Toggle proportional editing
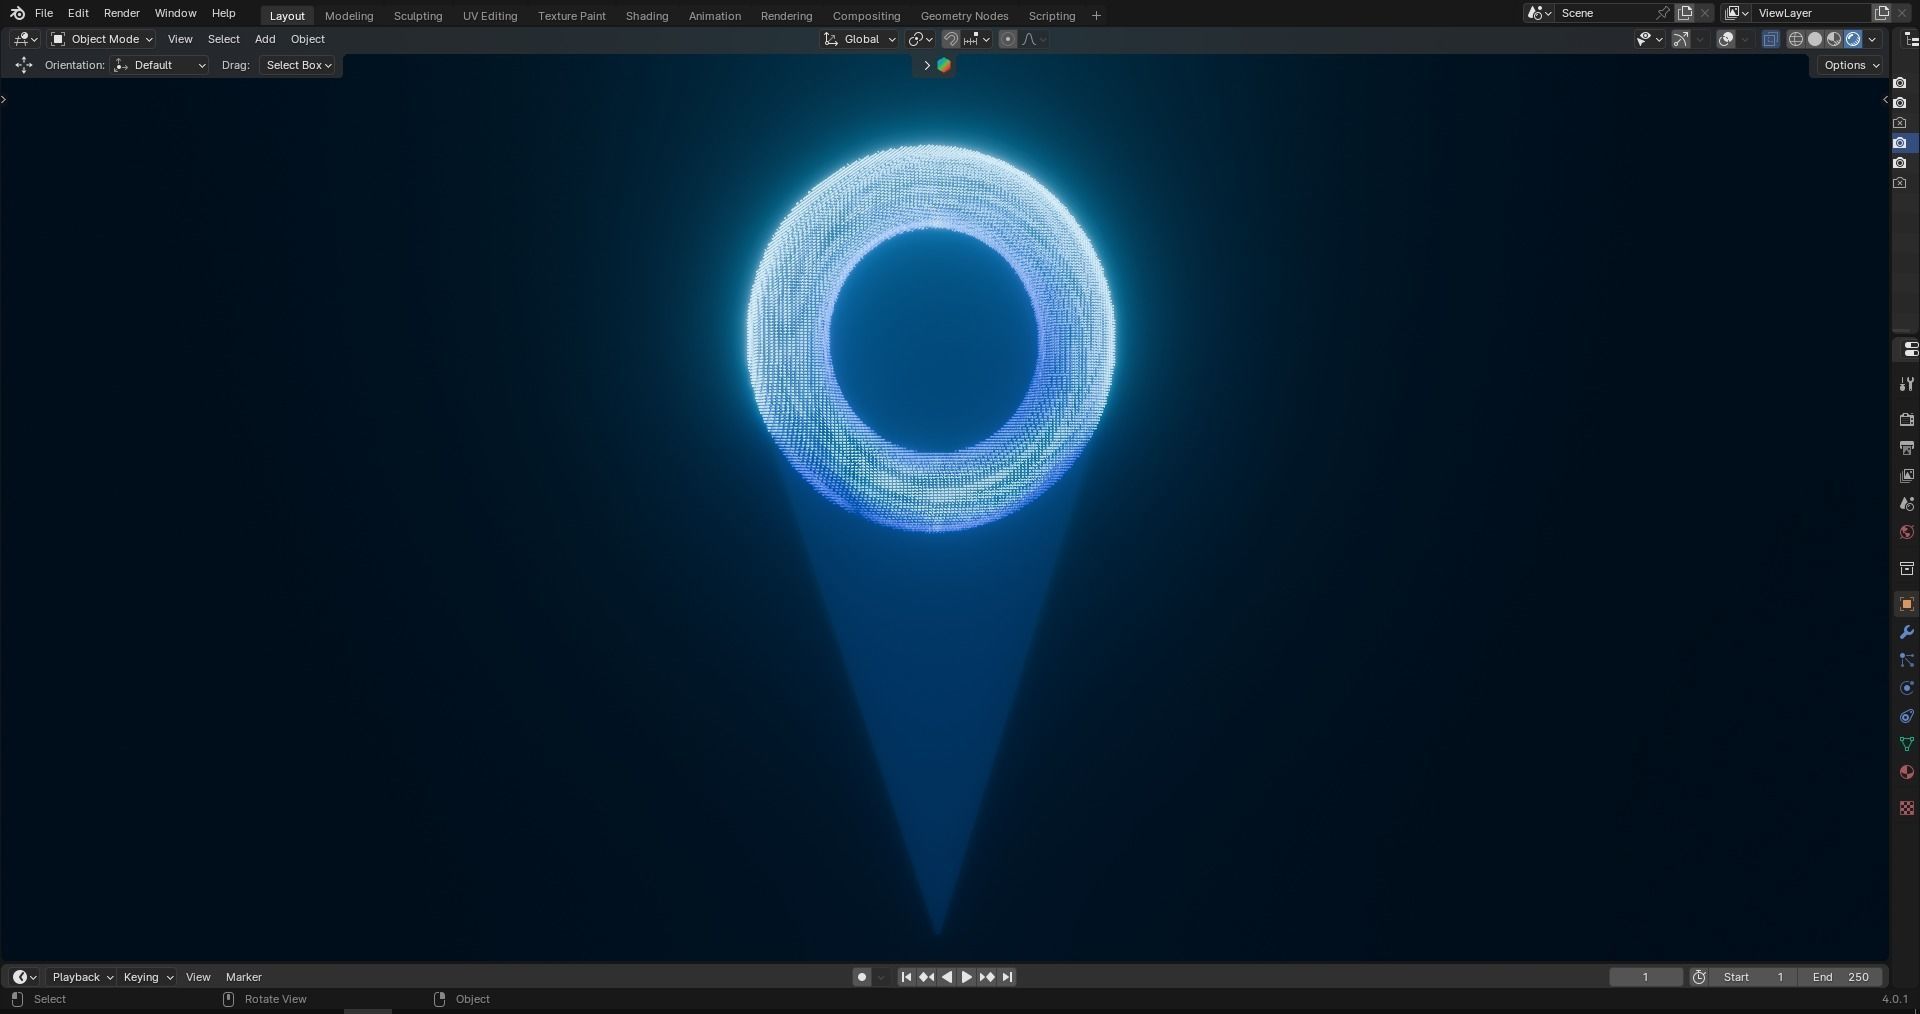The height and width of the screenshot is (1014, 1920). pos(1008,39)
